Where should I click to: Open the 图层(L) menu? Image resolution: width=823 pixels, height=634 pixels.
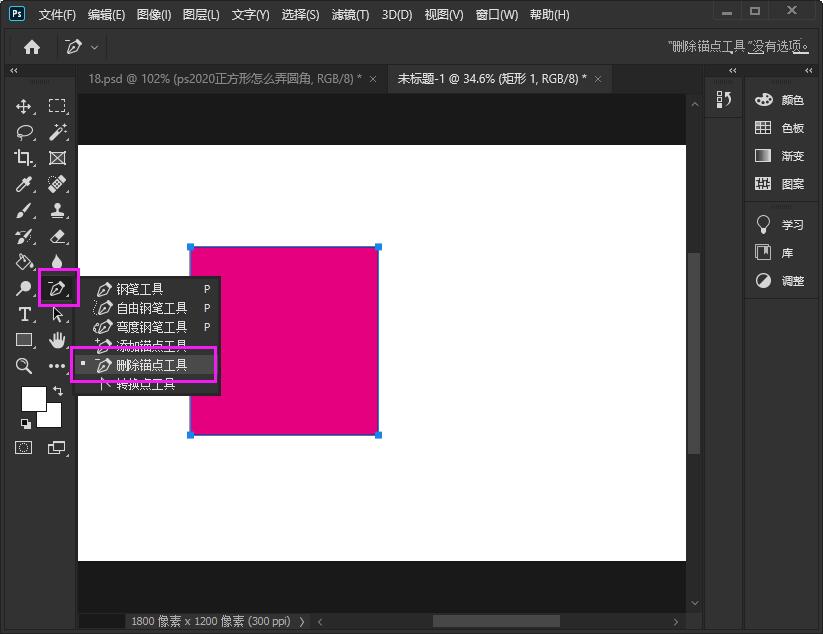201,15
